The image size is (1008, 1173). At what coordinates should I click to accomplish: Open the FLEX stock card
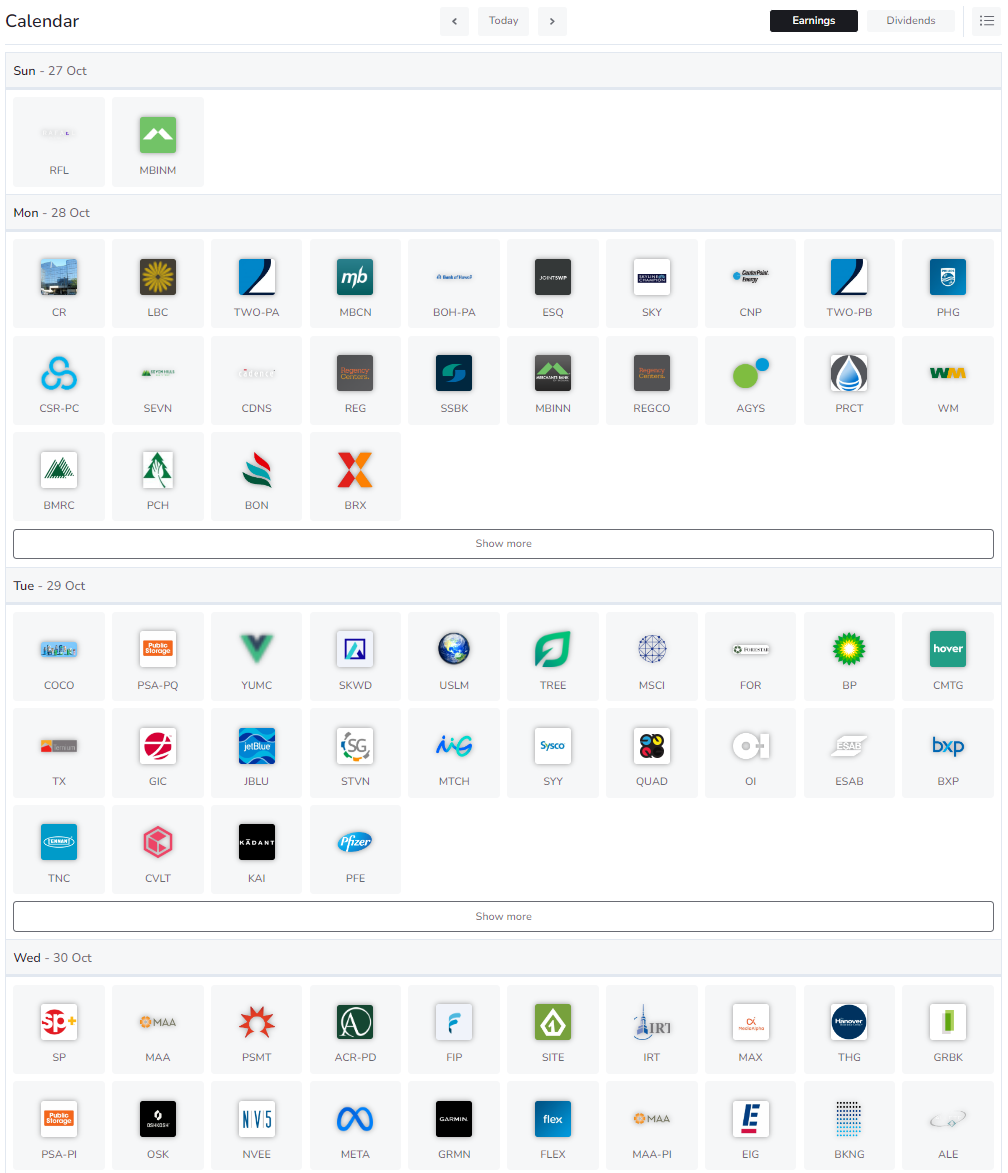point(553,1125)
